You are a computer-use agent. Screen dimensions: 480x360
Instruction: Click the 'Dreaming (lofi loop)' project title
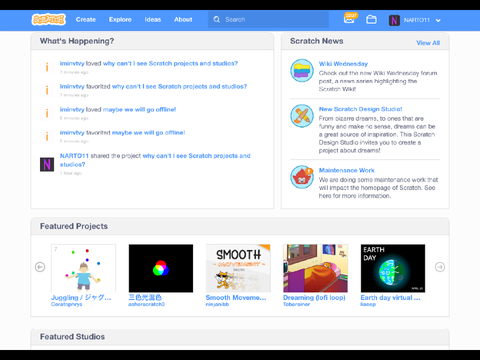[314, 297]
